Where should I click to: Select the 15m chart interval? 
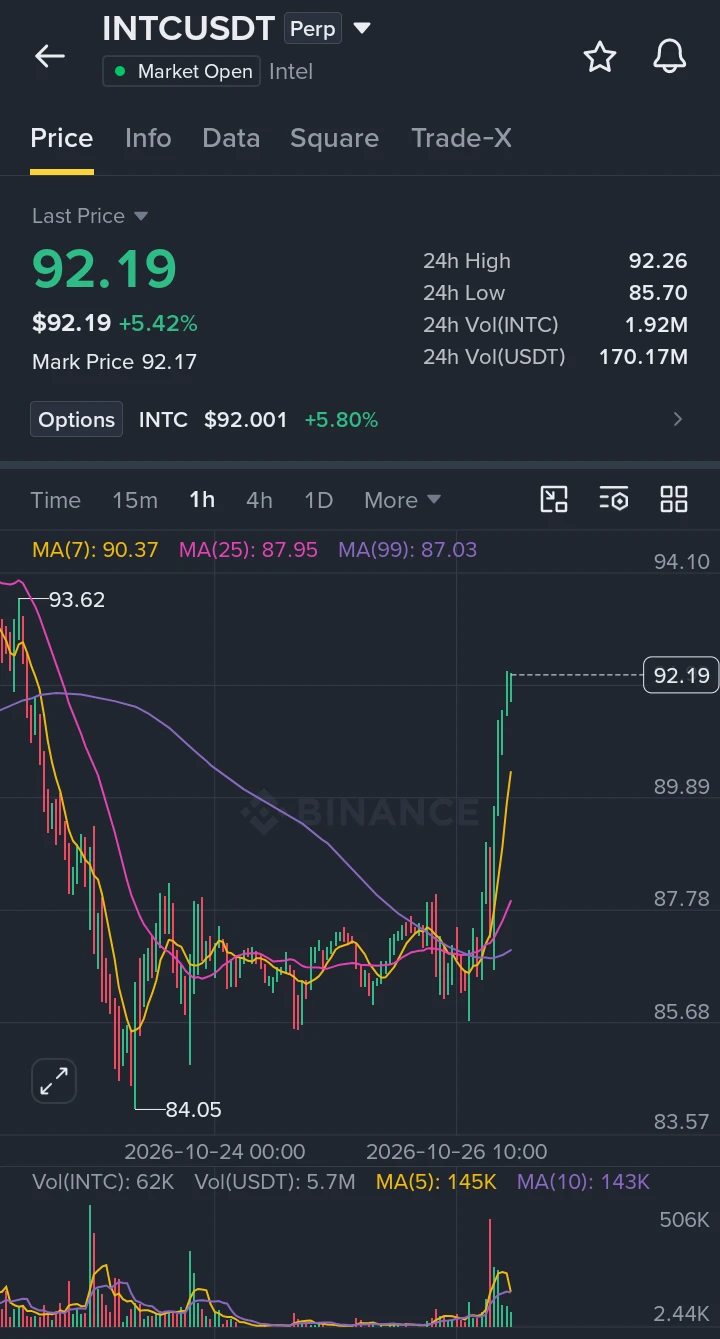[x=135, y=500]
